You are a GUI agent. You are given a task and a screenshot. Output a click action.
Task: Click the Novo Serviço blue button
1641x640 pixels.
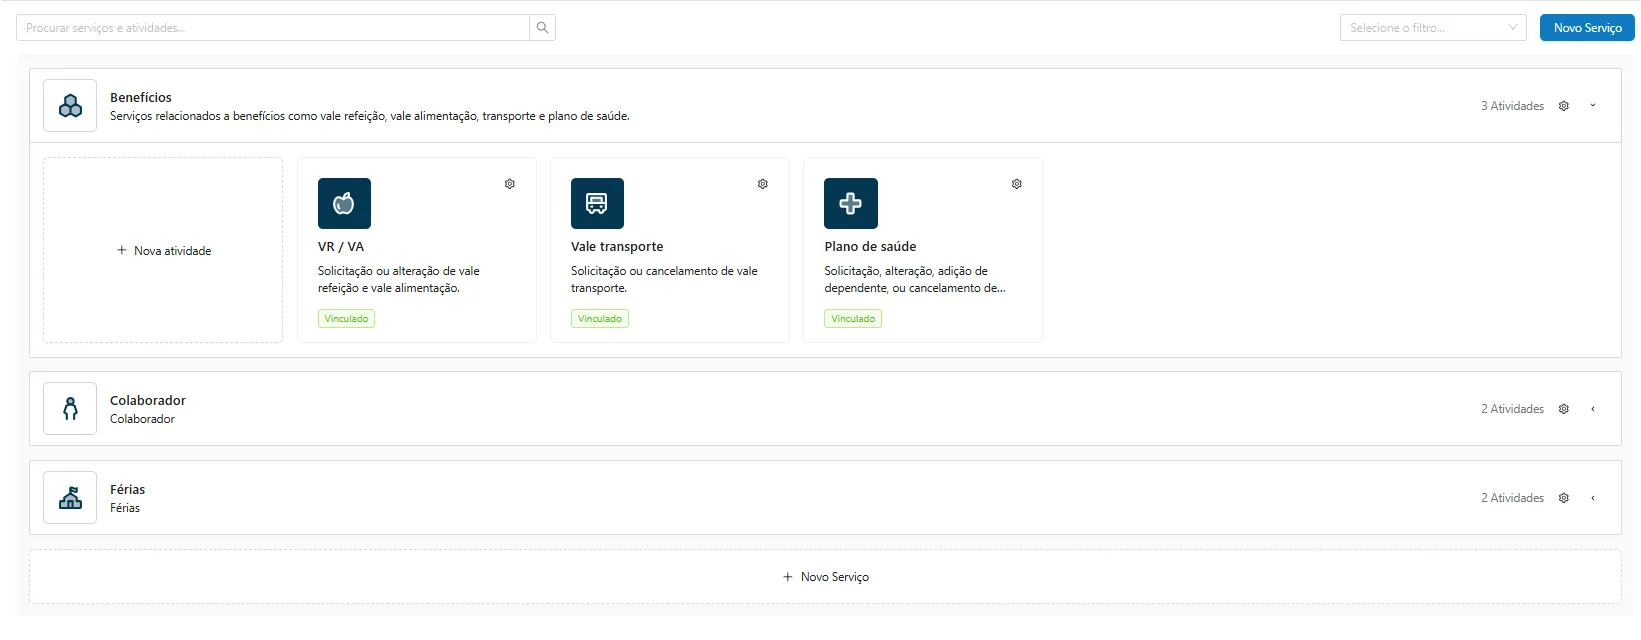coord(1587,28)
